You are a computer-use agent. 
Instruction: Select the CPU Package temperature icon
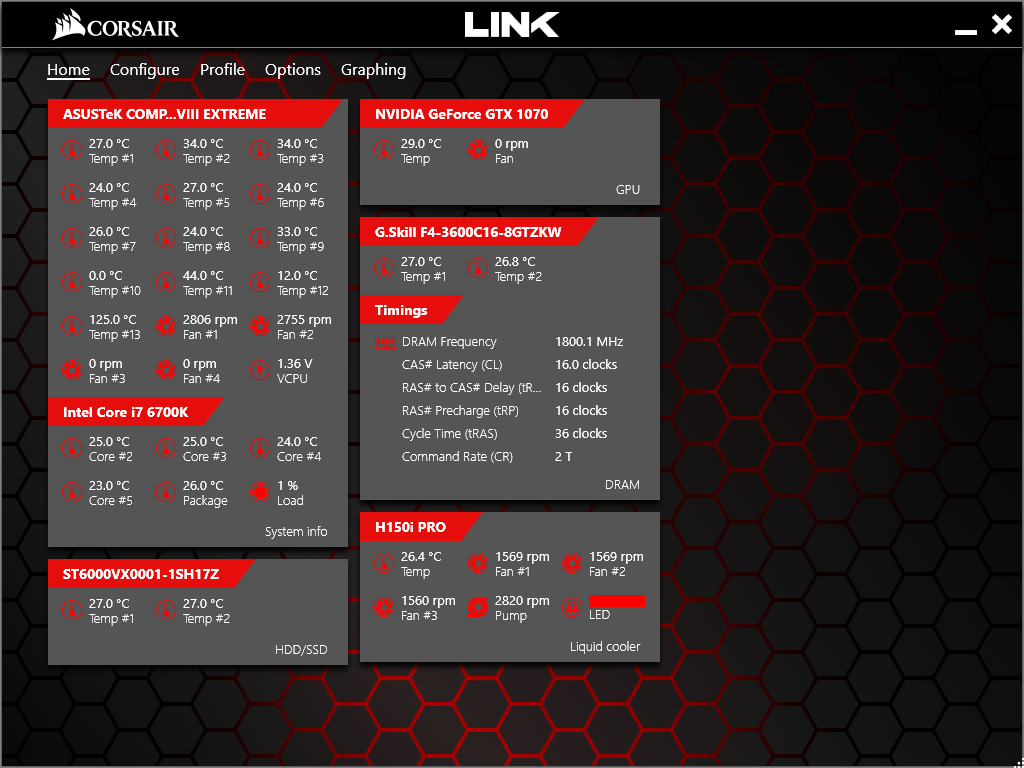(x=166, y=492)
